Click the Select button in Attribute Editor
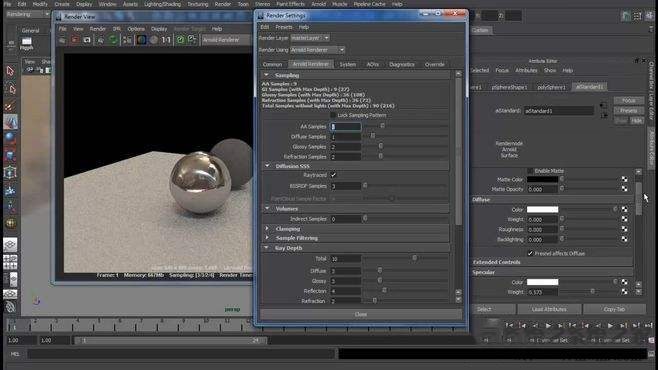Screen dimensions: 658x370 (484, 309)
